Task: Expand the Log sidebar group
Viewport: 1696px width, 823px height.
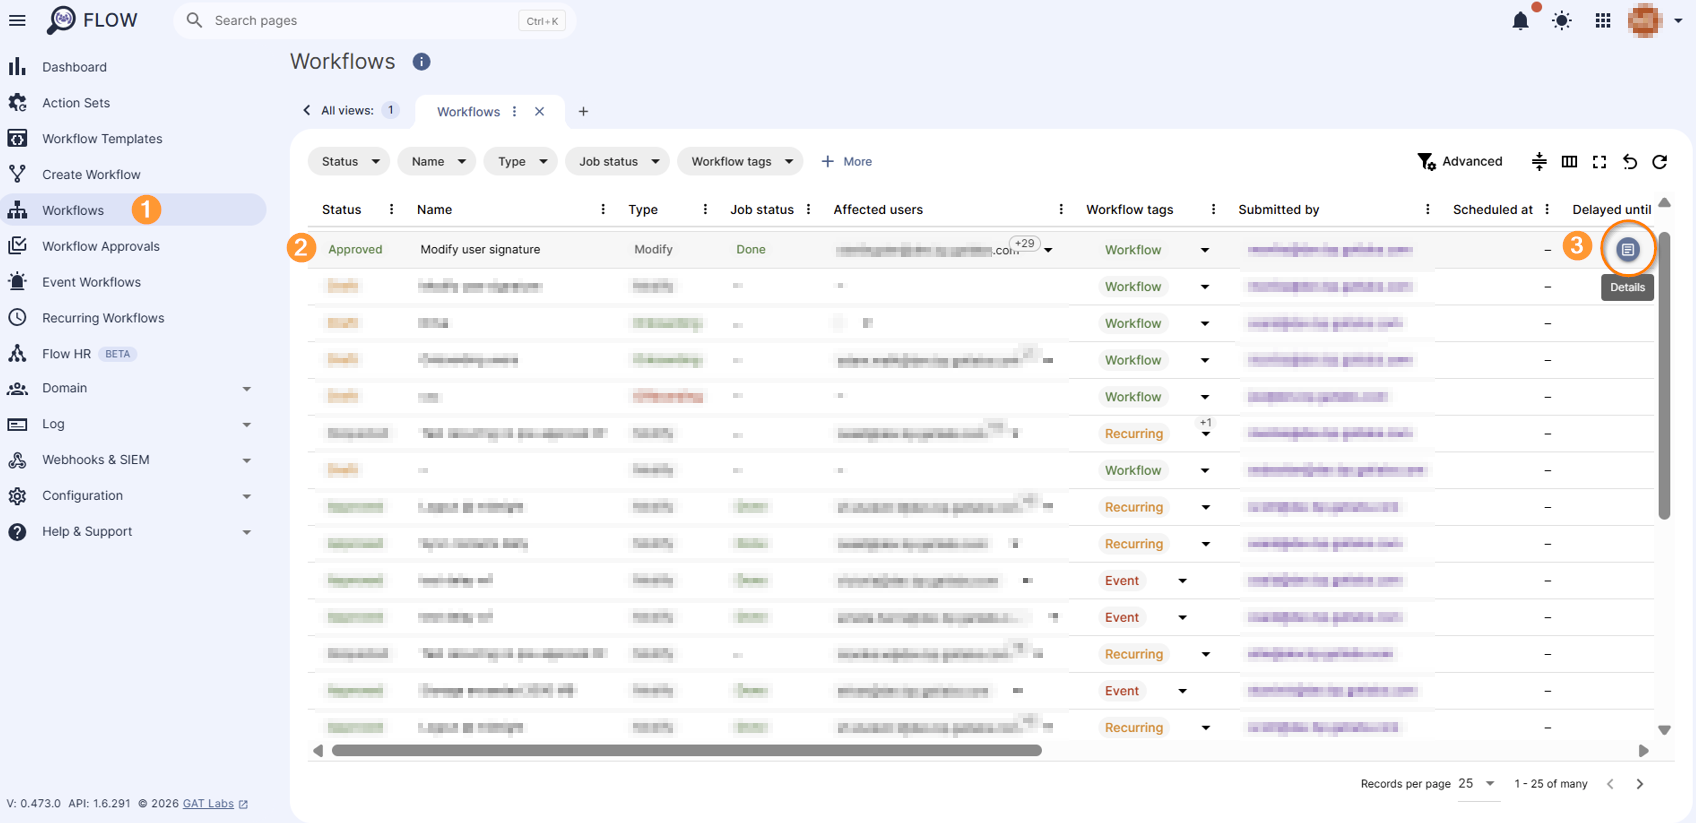Action: (x=134, y=424)
